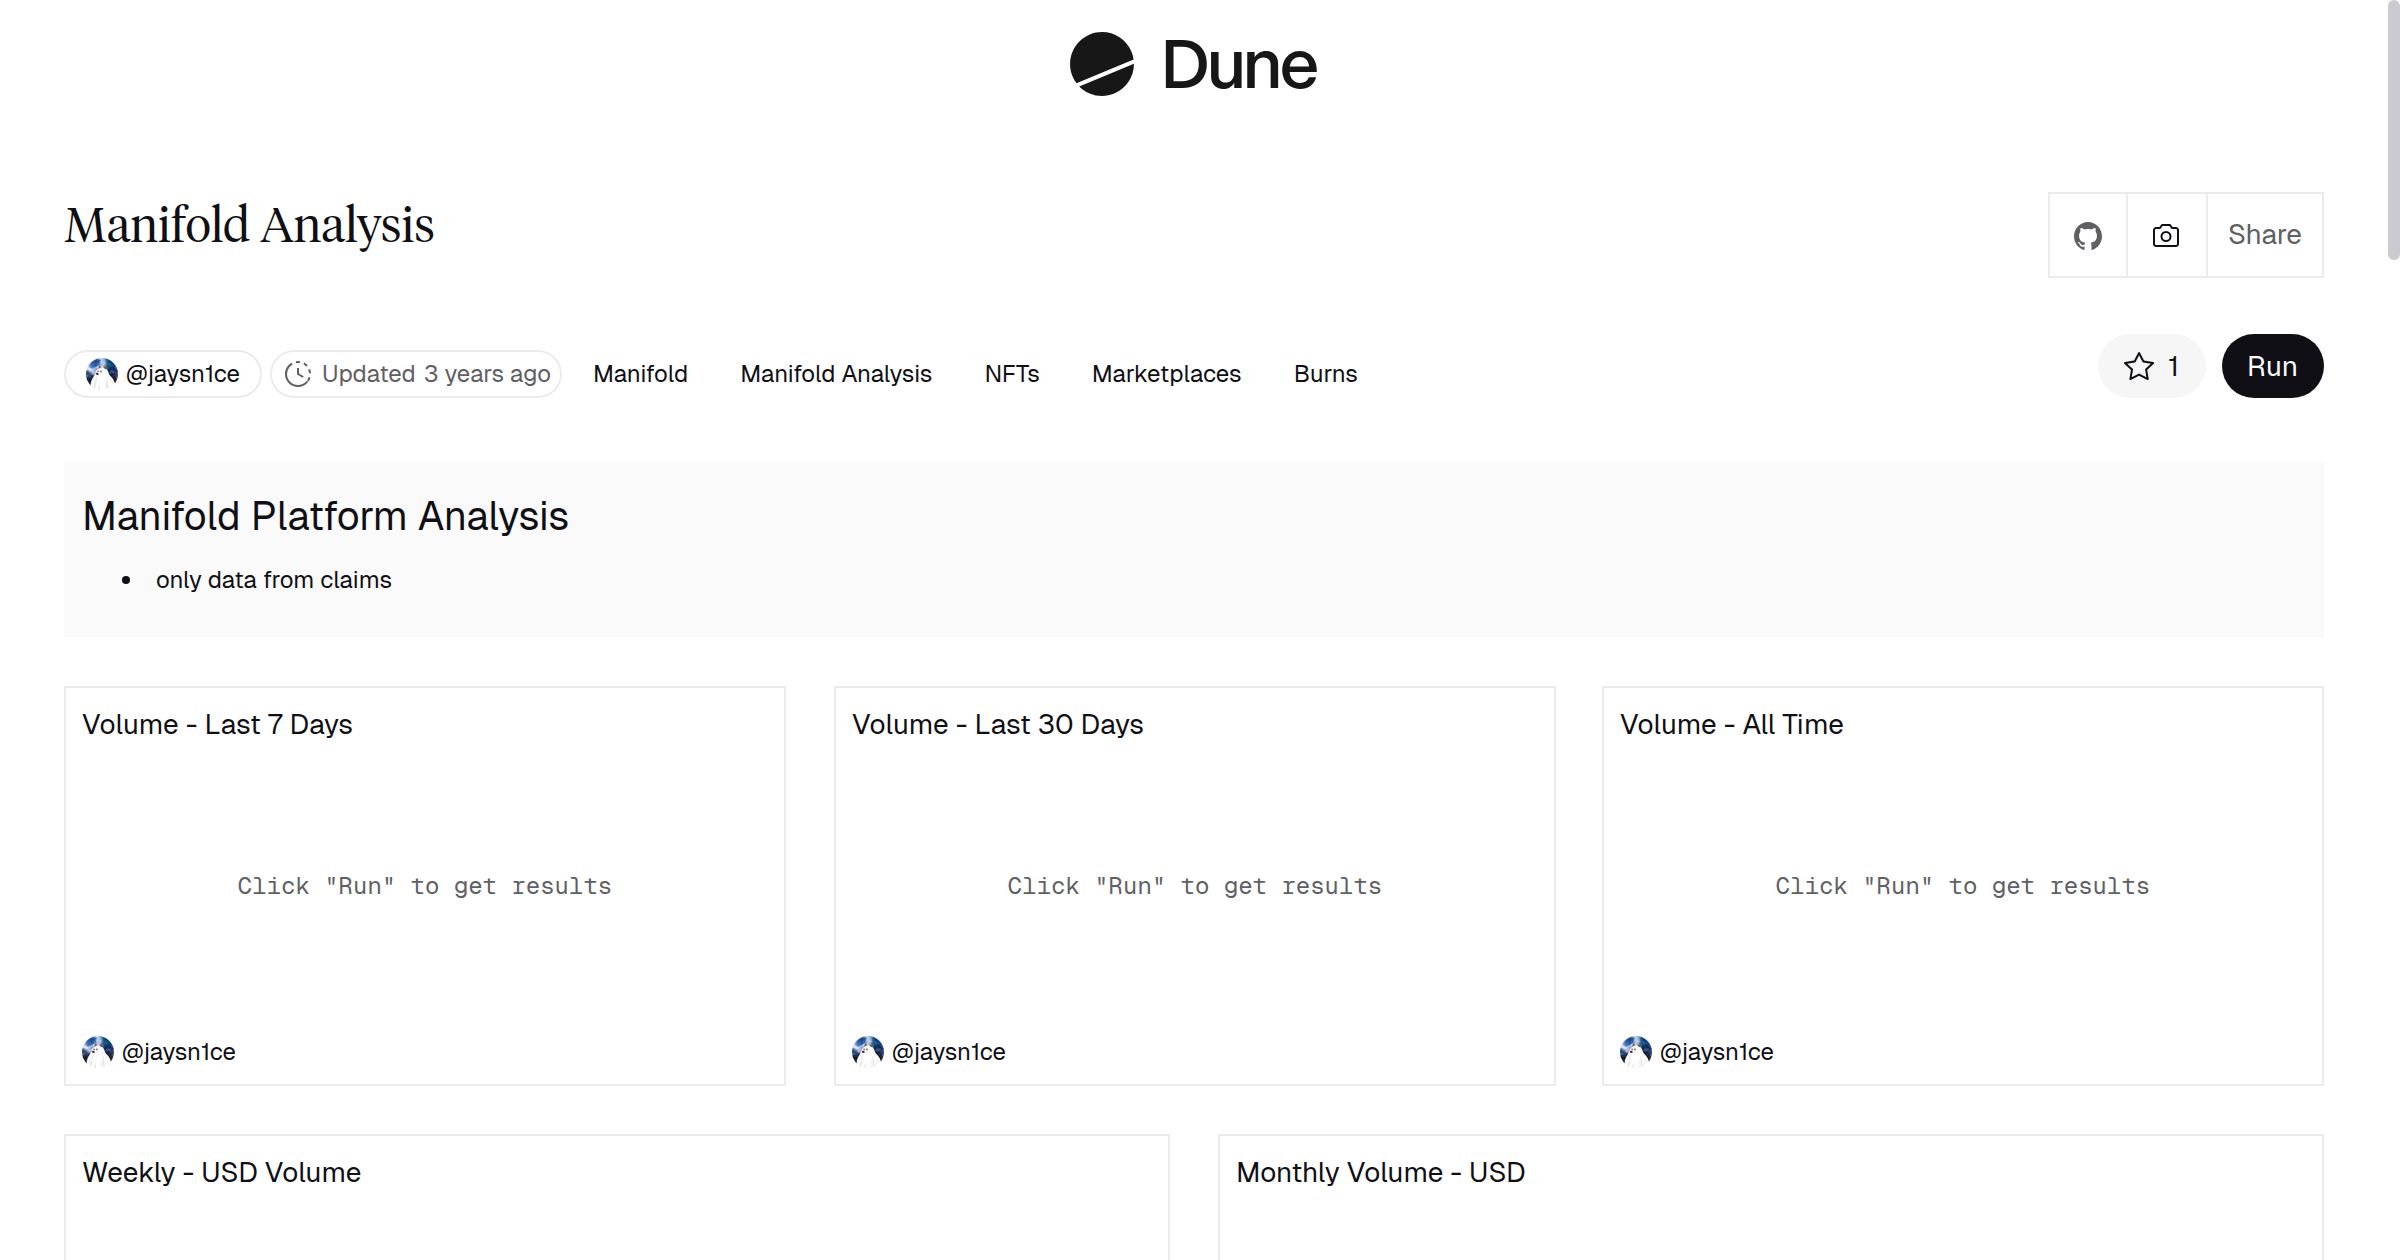Screen dimensions: 2400x1260
Task: Click avatar in Volume - Last 7 Days card
Action: click(x=98, y=1051)
